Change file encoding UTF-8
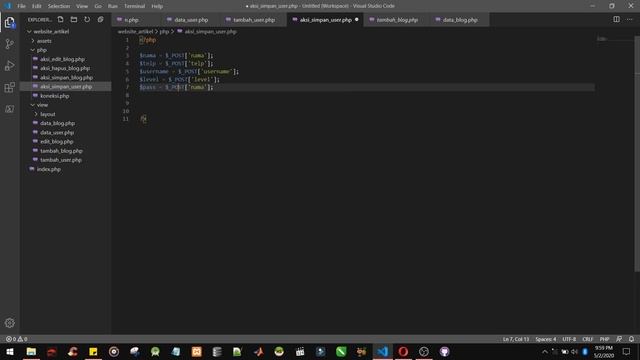The image size is (640, 360). pyautogui.click(x=569, y=339)
